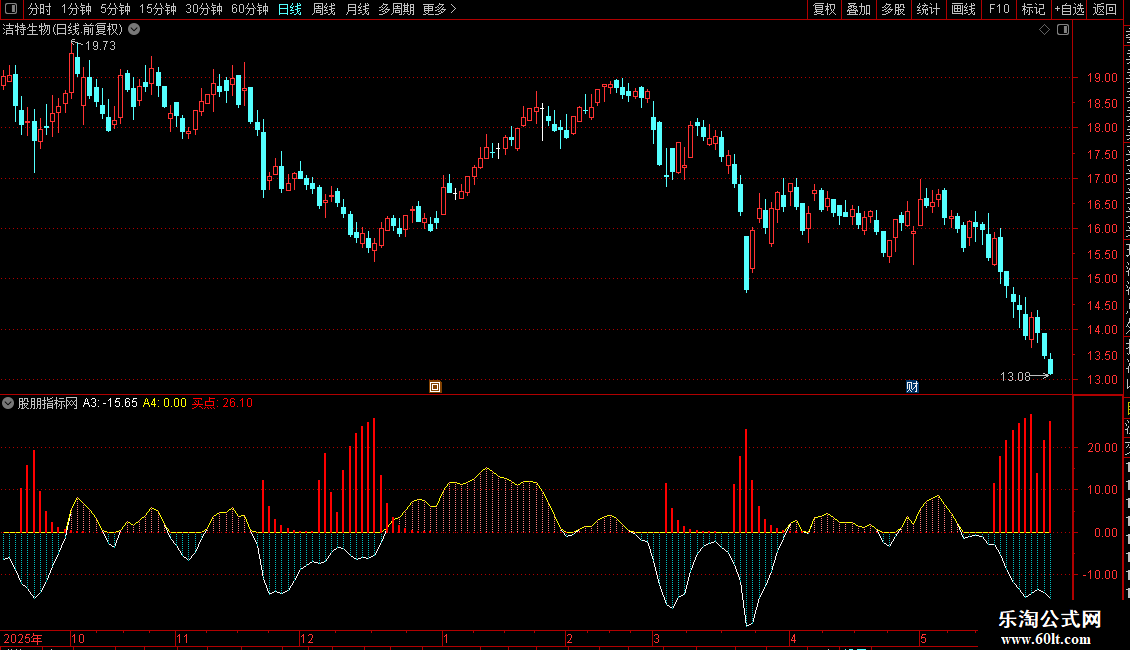Toggle the sidebar panel icon at top-left
Viewport: 1130px width, 650px height.
tap(11, 9)
